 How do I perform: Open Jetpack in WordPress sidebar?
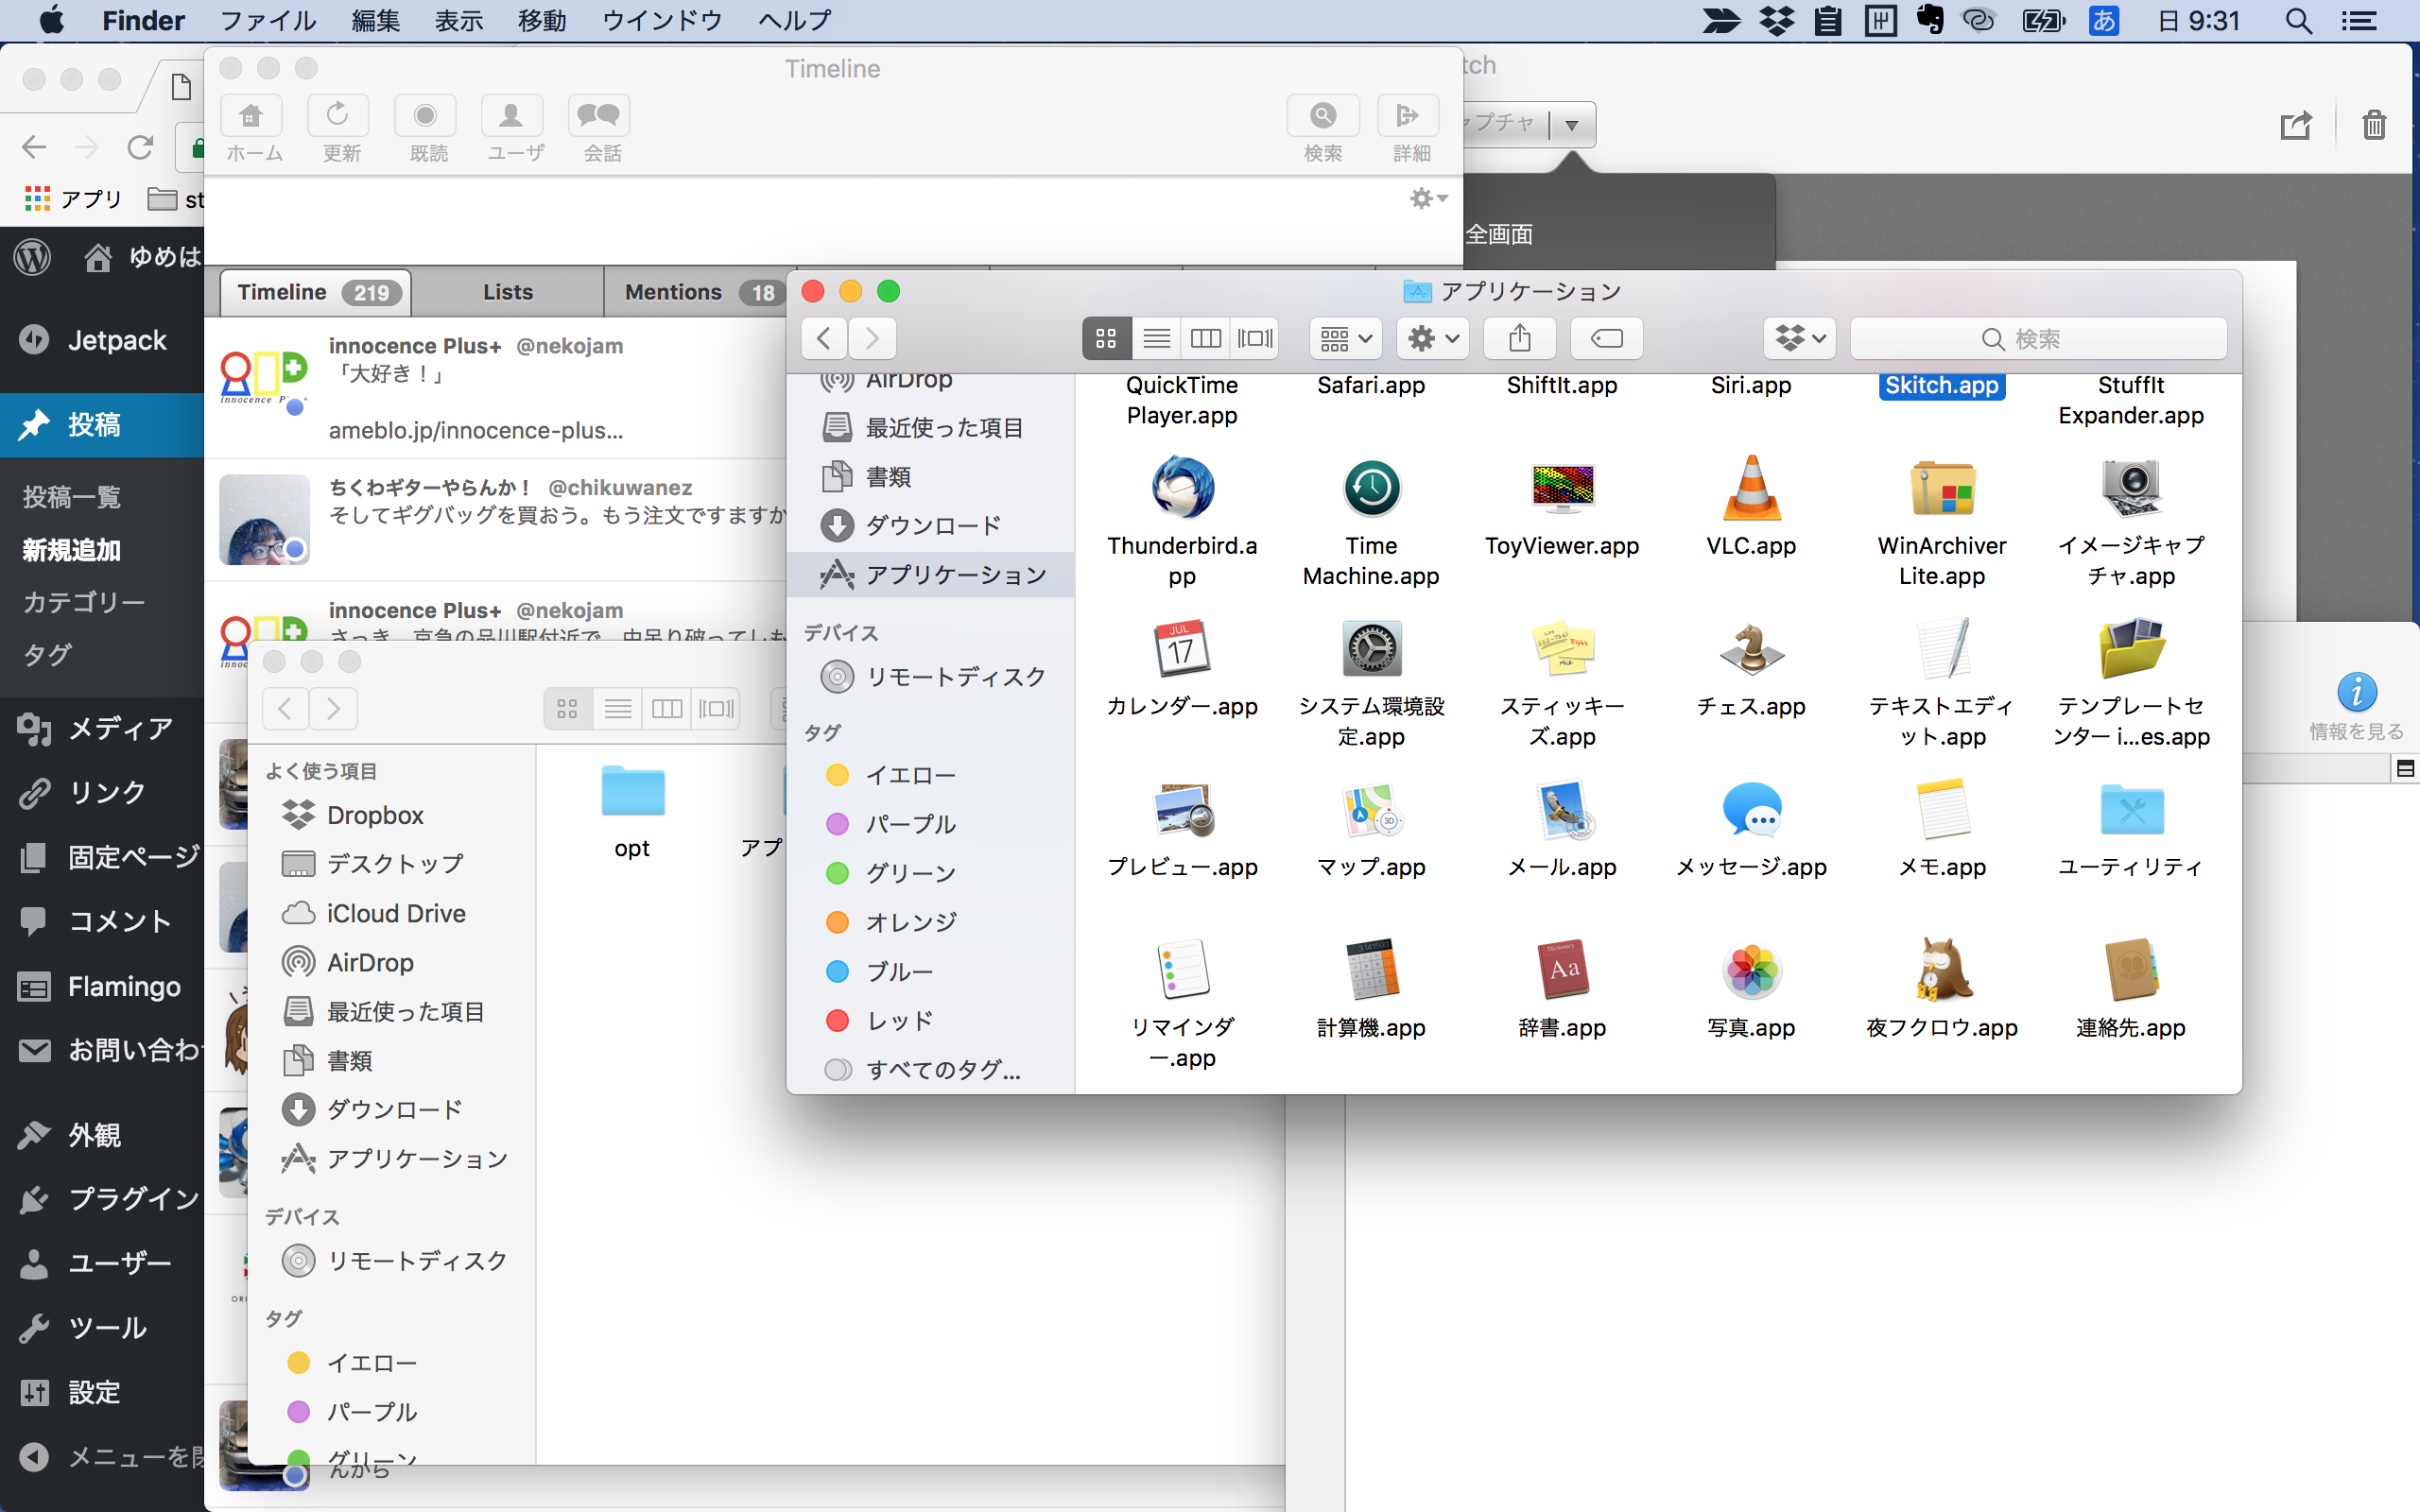click(x=102, y=340)
